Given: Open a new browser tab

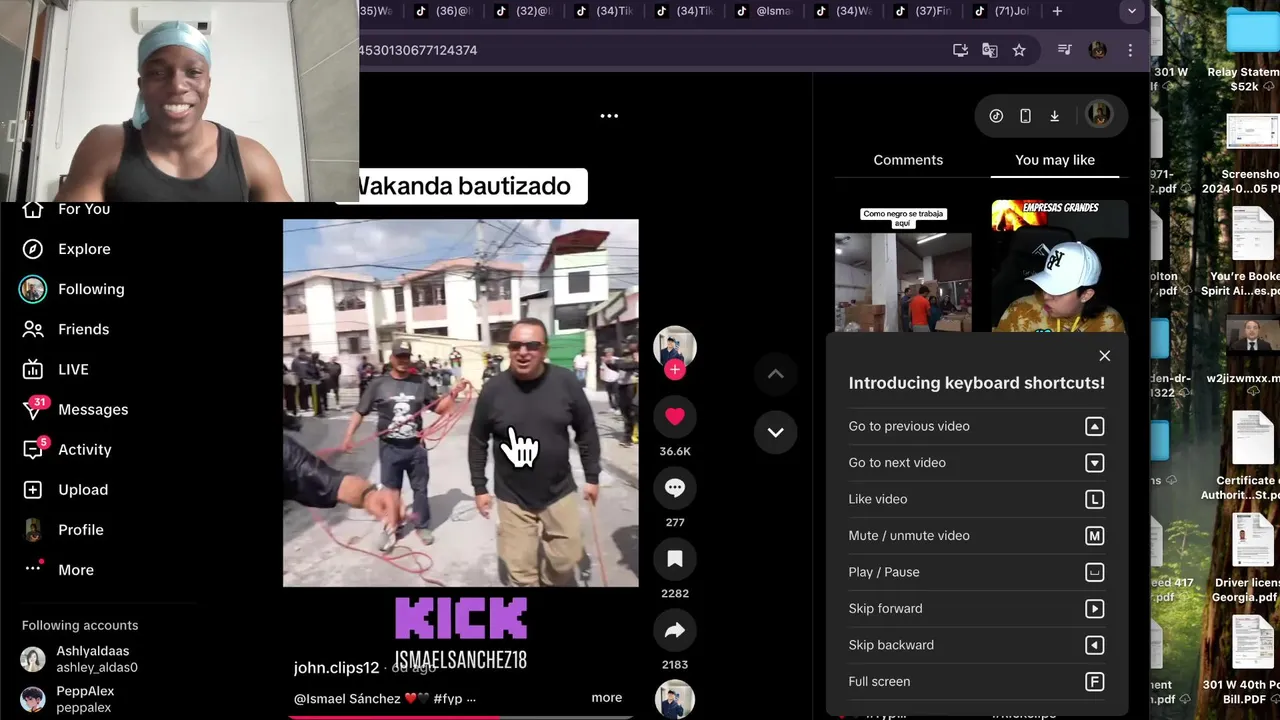Looking at the screenshot, I should pos(1057,11).
